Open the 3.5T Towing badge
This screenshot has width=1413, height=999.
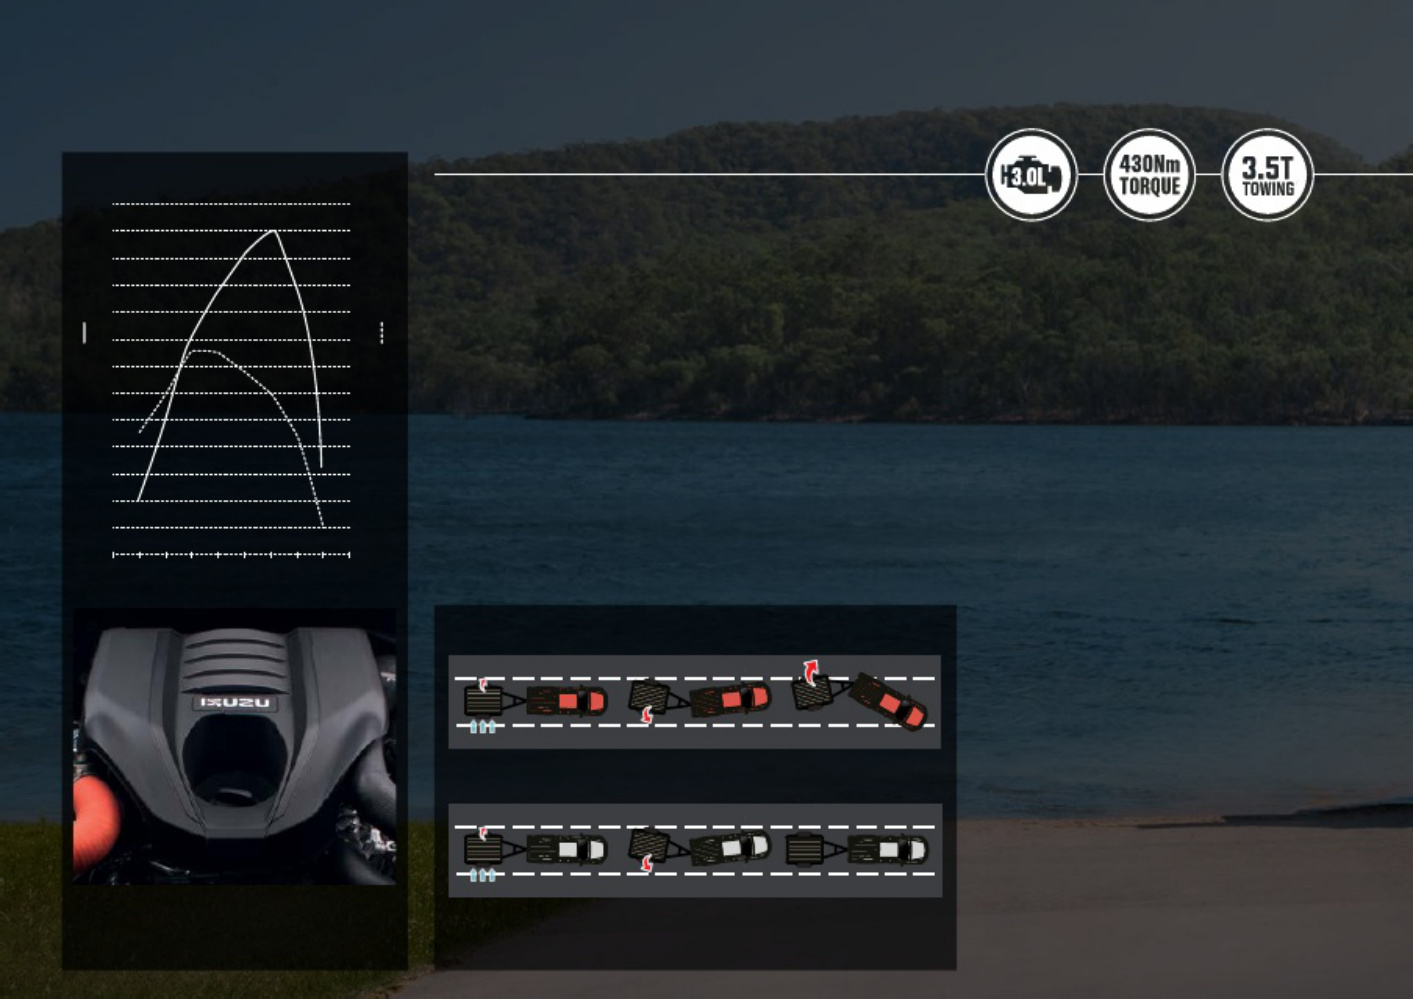point(1267,175)
